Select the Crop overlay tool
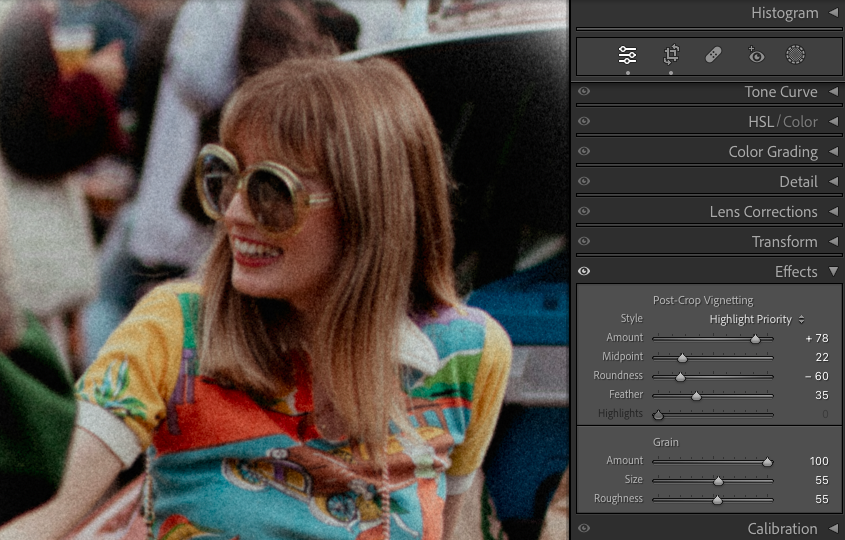Screen dimensions: 845x540 click(x=671, y=55)
